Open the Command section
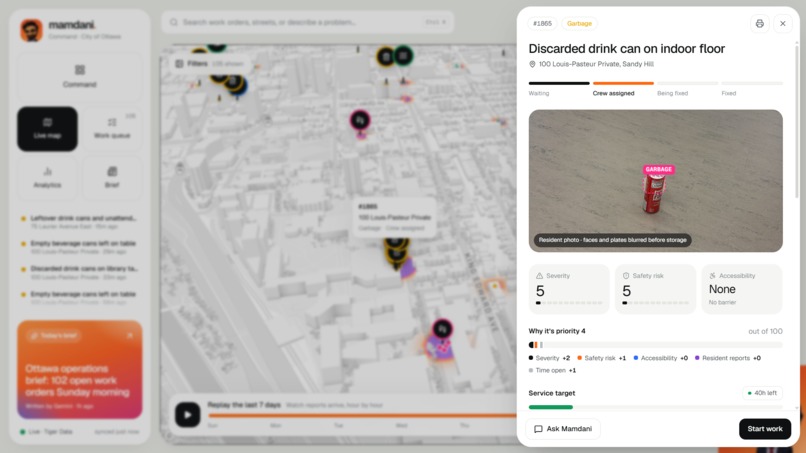Viewport: 806px width, 453px height. [x=80, y=76]
